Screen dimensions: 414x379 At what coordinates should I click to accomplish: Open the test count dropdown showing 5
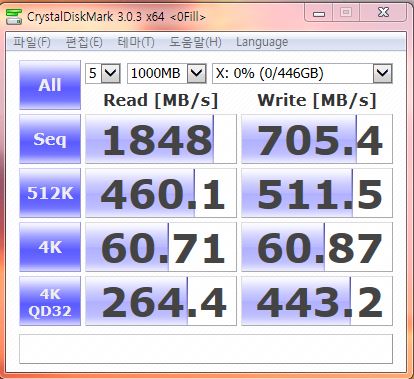point(103,73)
